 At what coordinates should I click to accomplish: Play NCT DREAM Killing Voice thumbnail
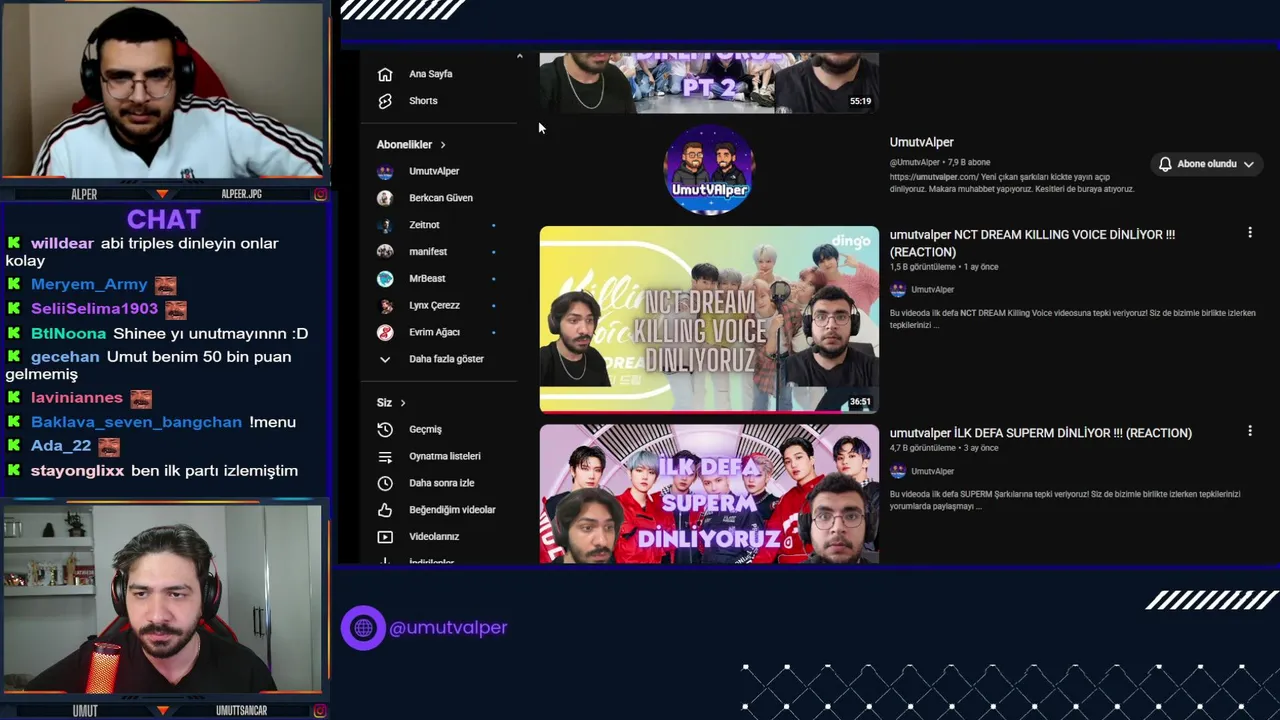(709, 320)
